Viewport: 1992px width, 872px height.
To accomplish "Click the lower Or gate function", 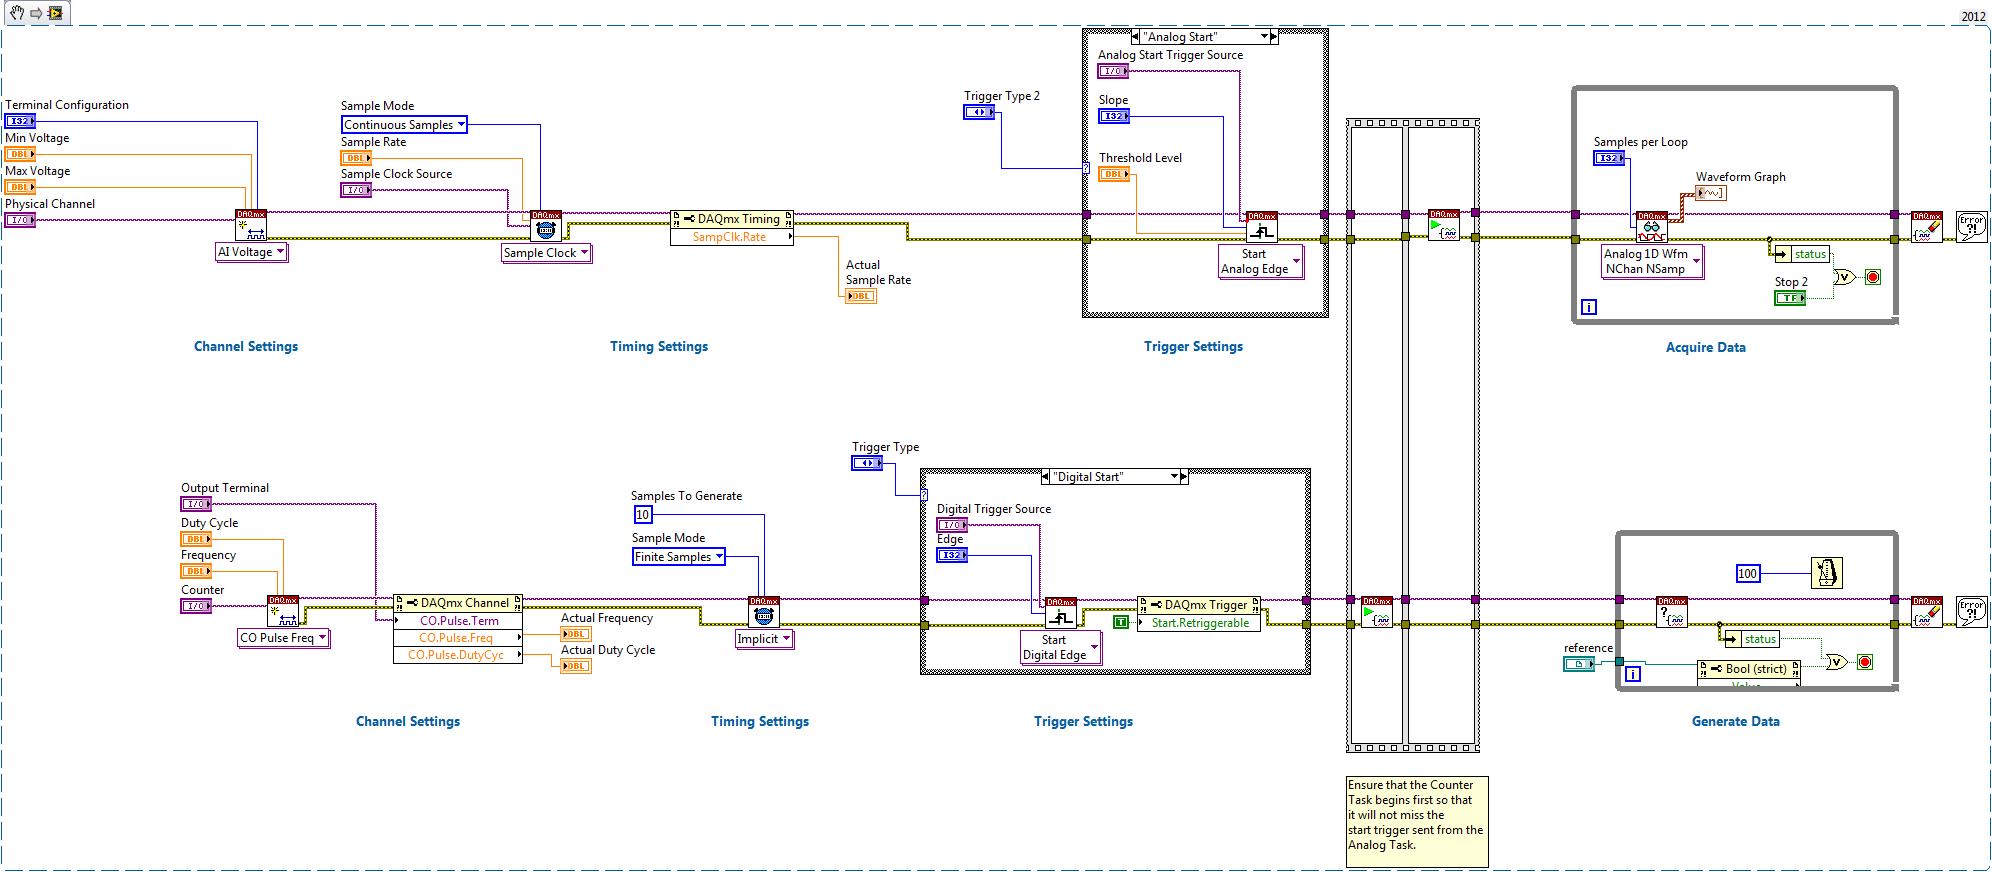I will (x=1837, y=662).
